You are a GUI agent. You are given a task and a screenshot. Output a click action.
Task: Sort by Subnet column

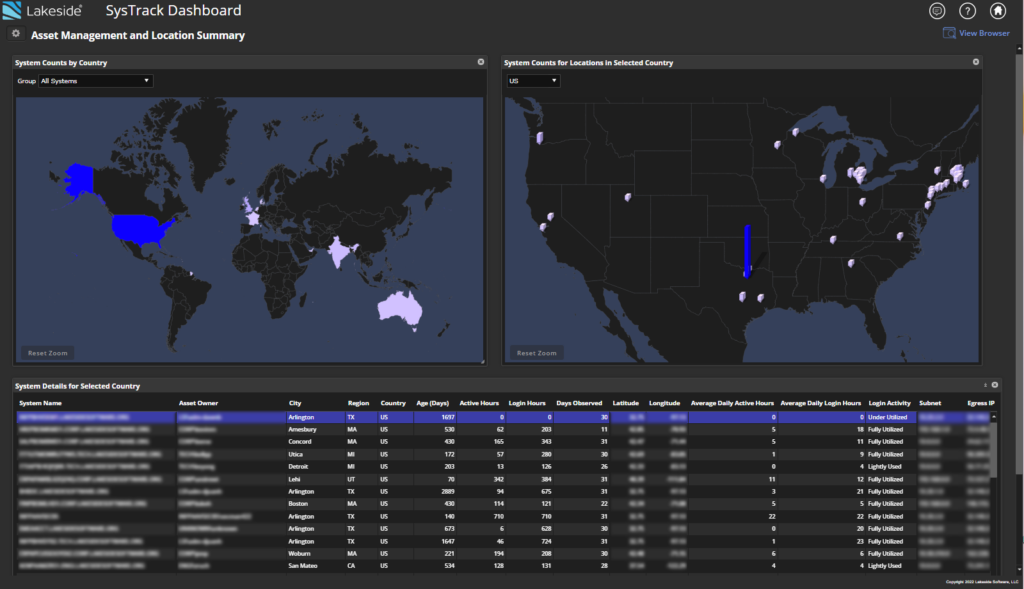pyautogui.click(x=930, y=403)
